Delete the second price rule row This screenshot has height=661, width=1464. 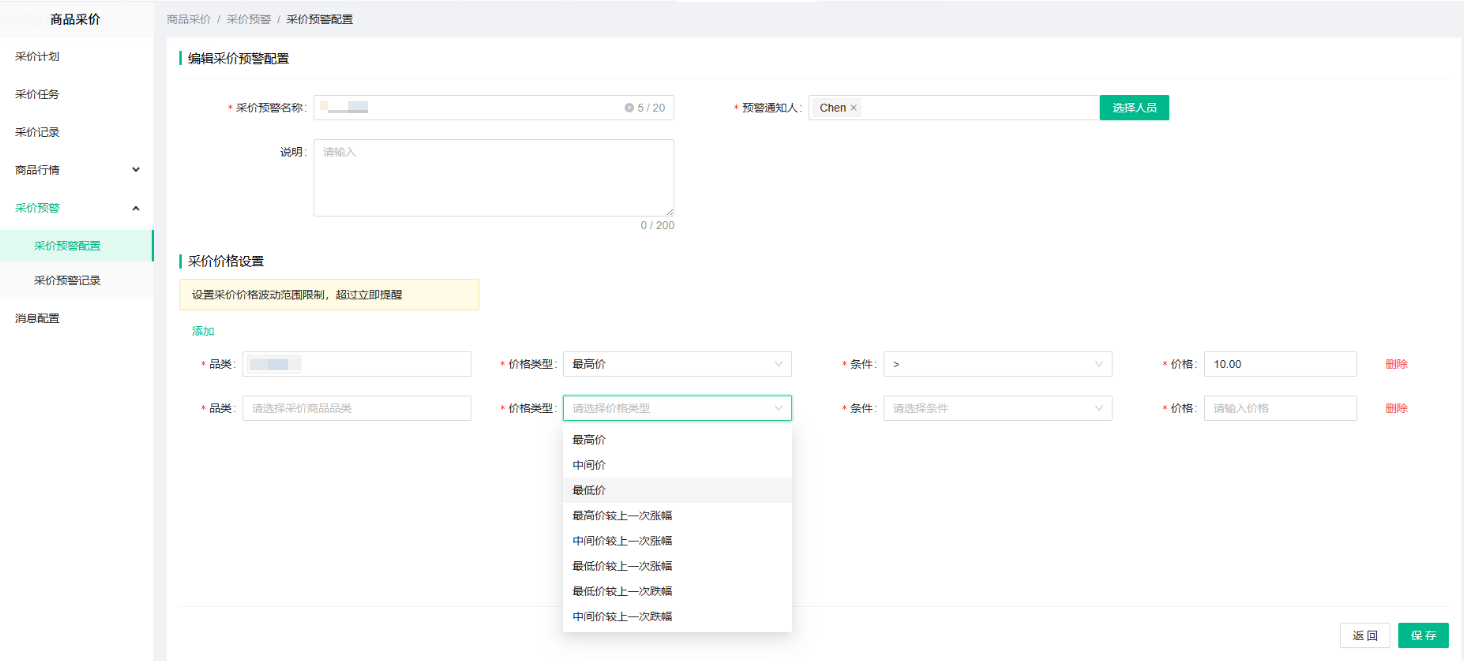point(1396,408)
